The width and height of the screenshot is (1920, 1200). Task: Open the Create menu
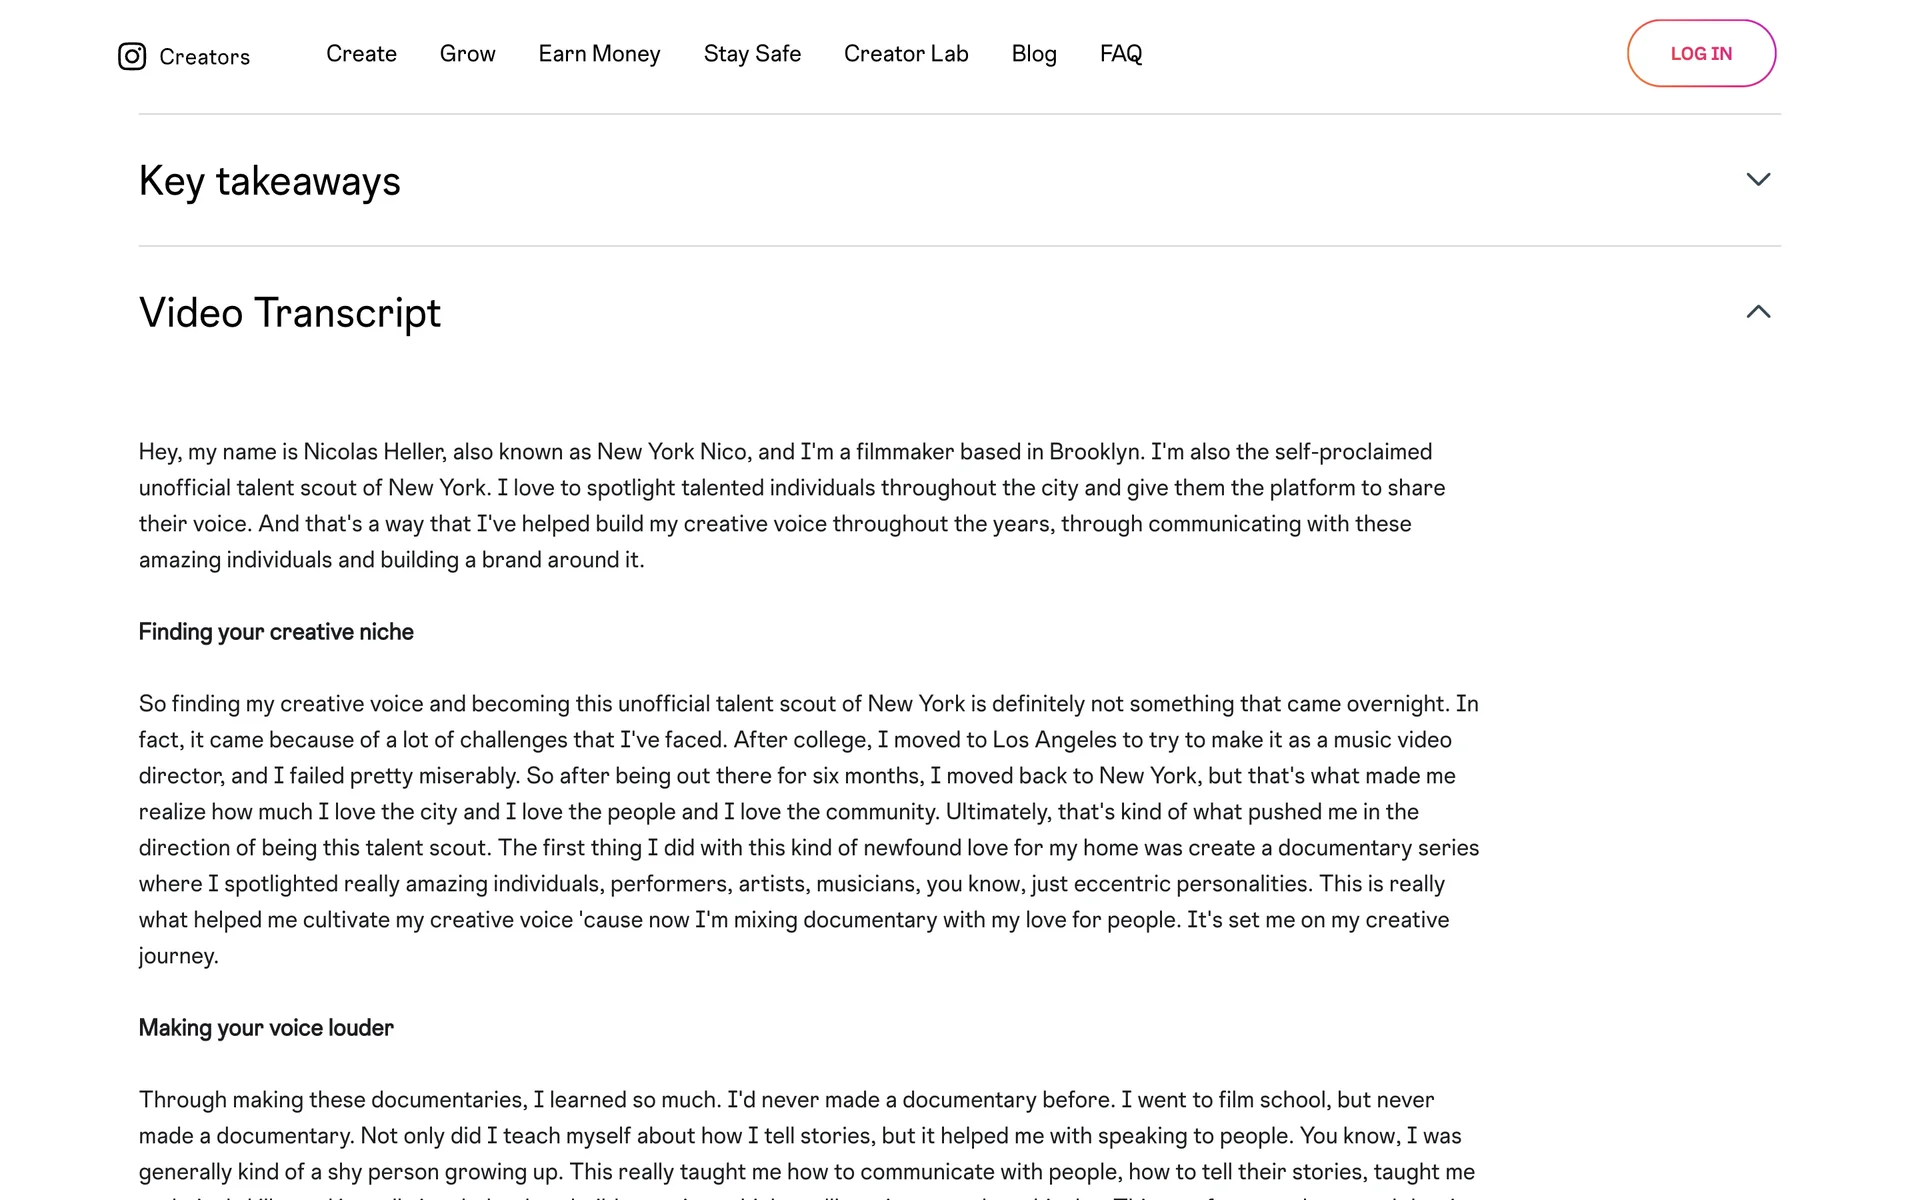coord(361,54)
